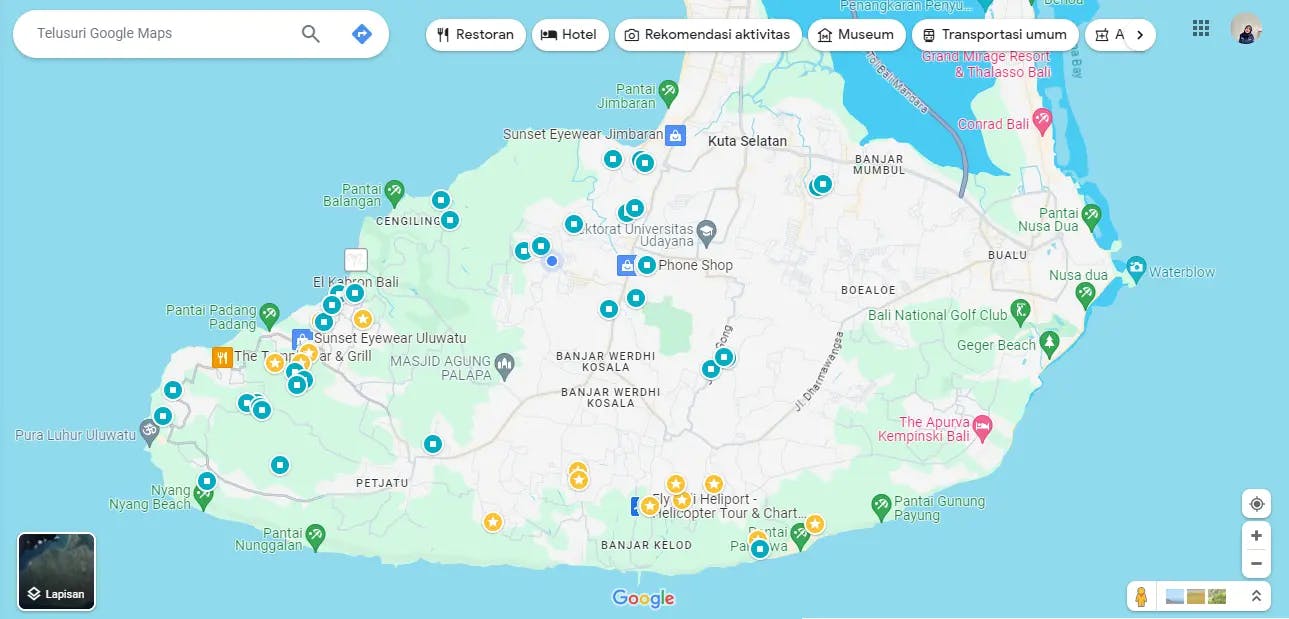
Task: Open the Phone Shop marker
Action: [626, 265]
